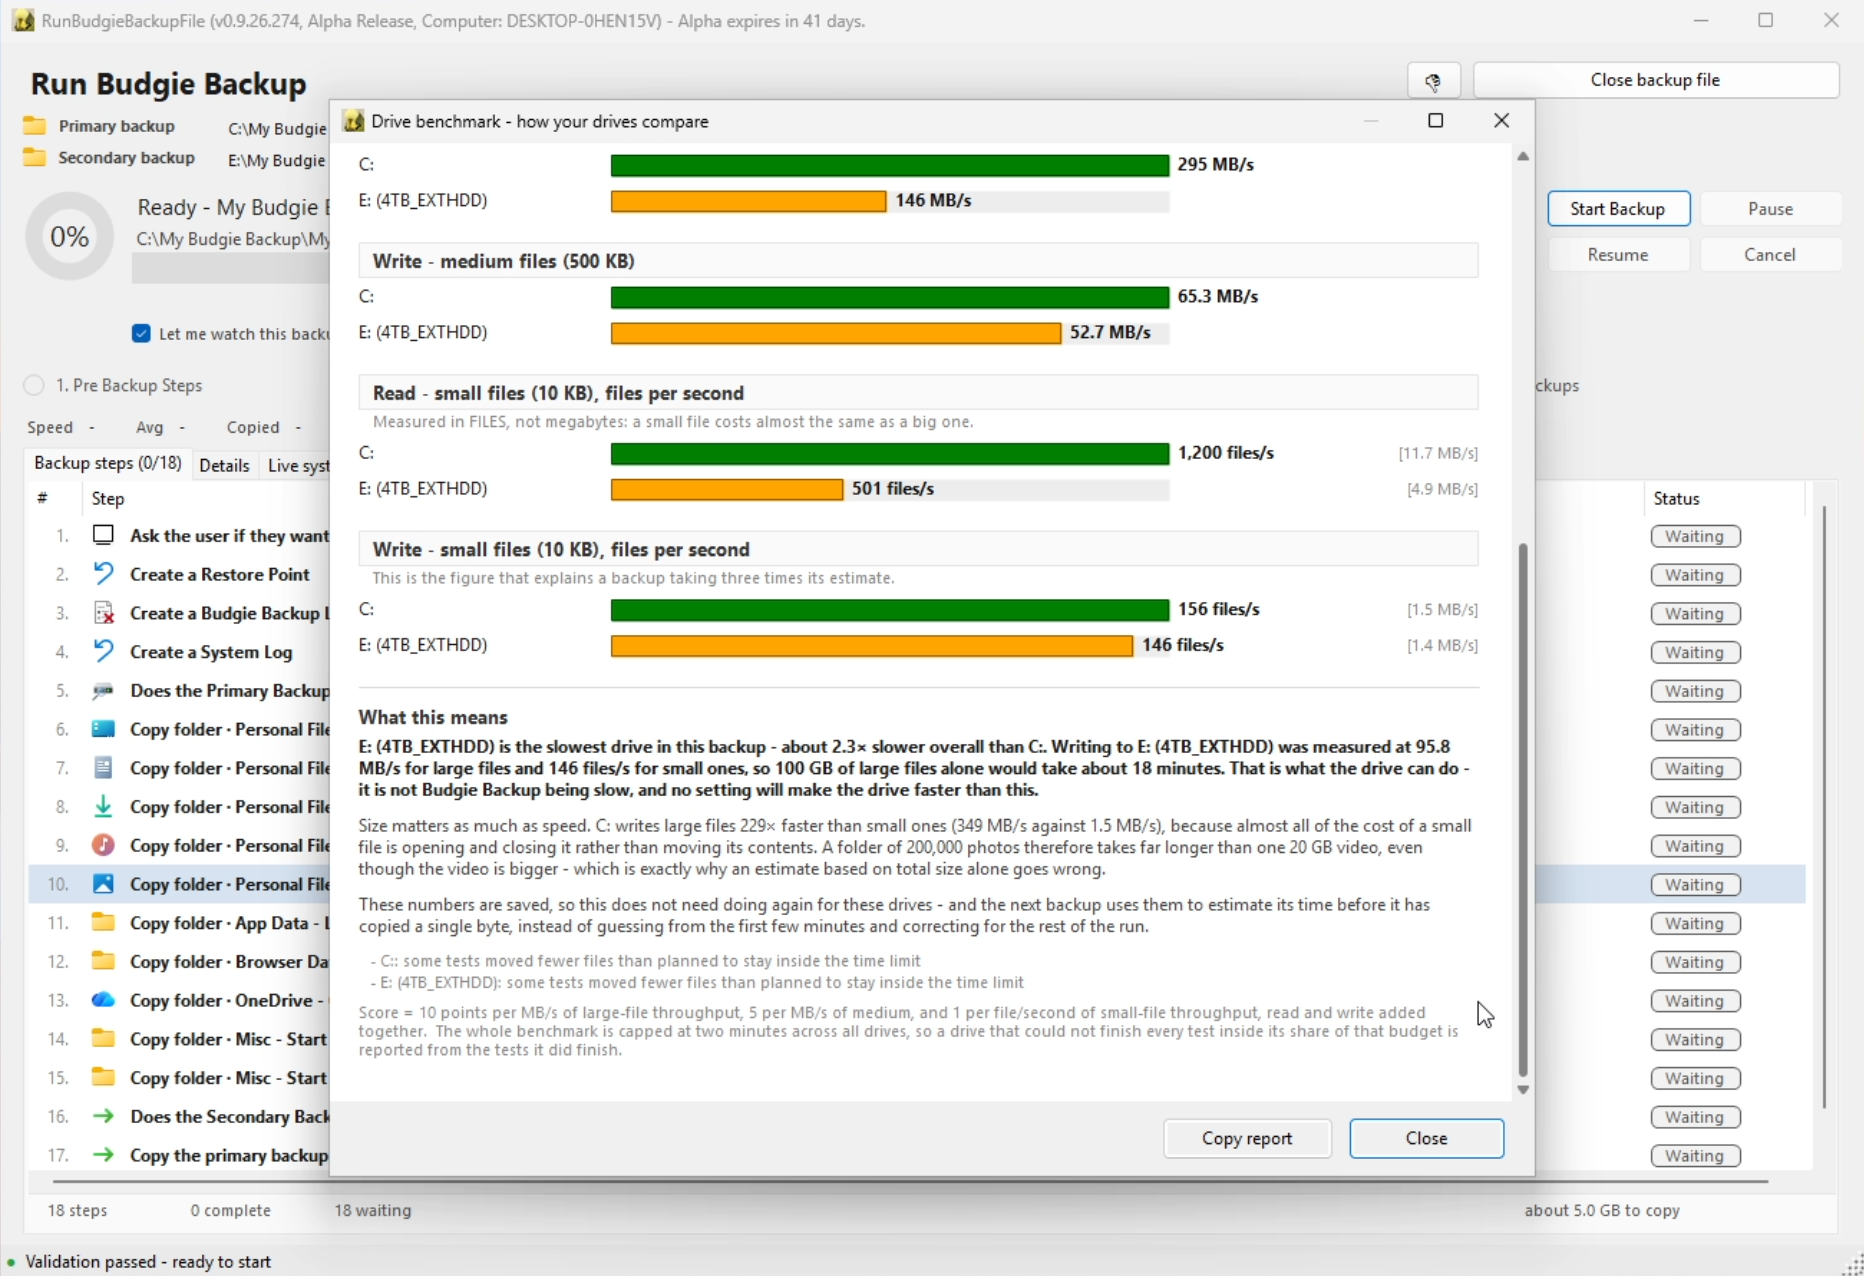Screen dimensions: 1864x1276
Task: Click the pictures icon in step 10
Action: tap(103, 884)
